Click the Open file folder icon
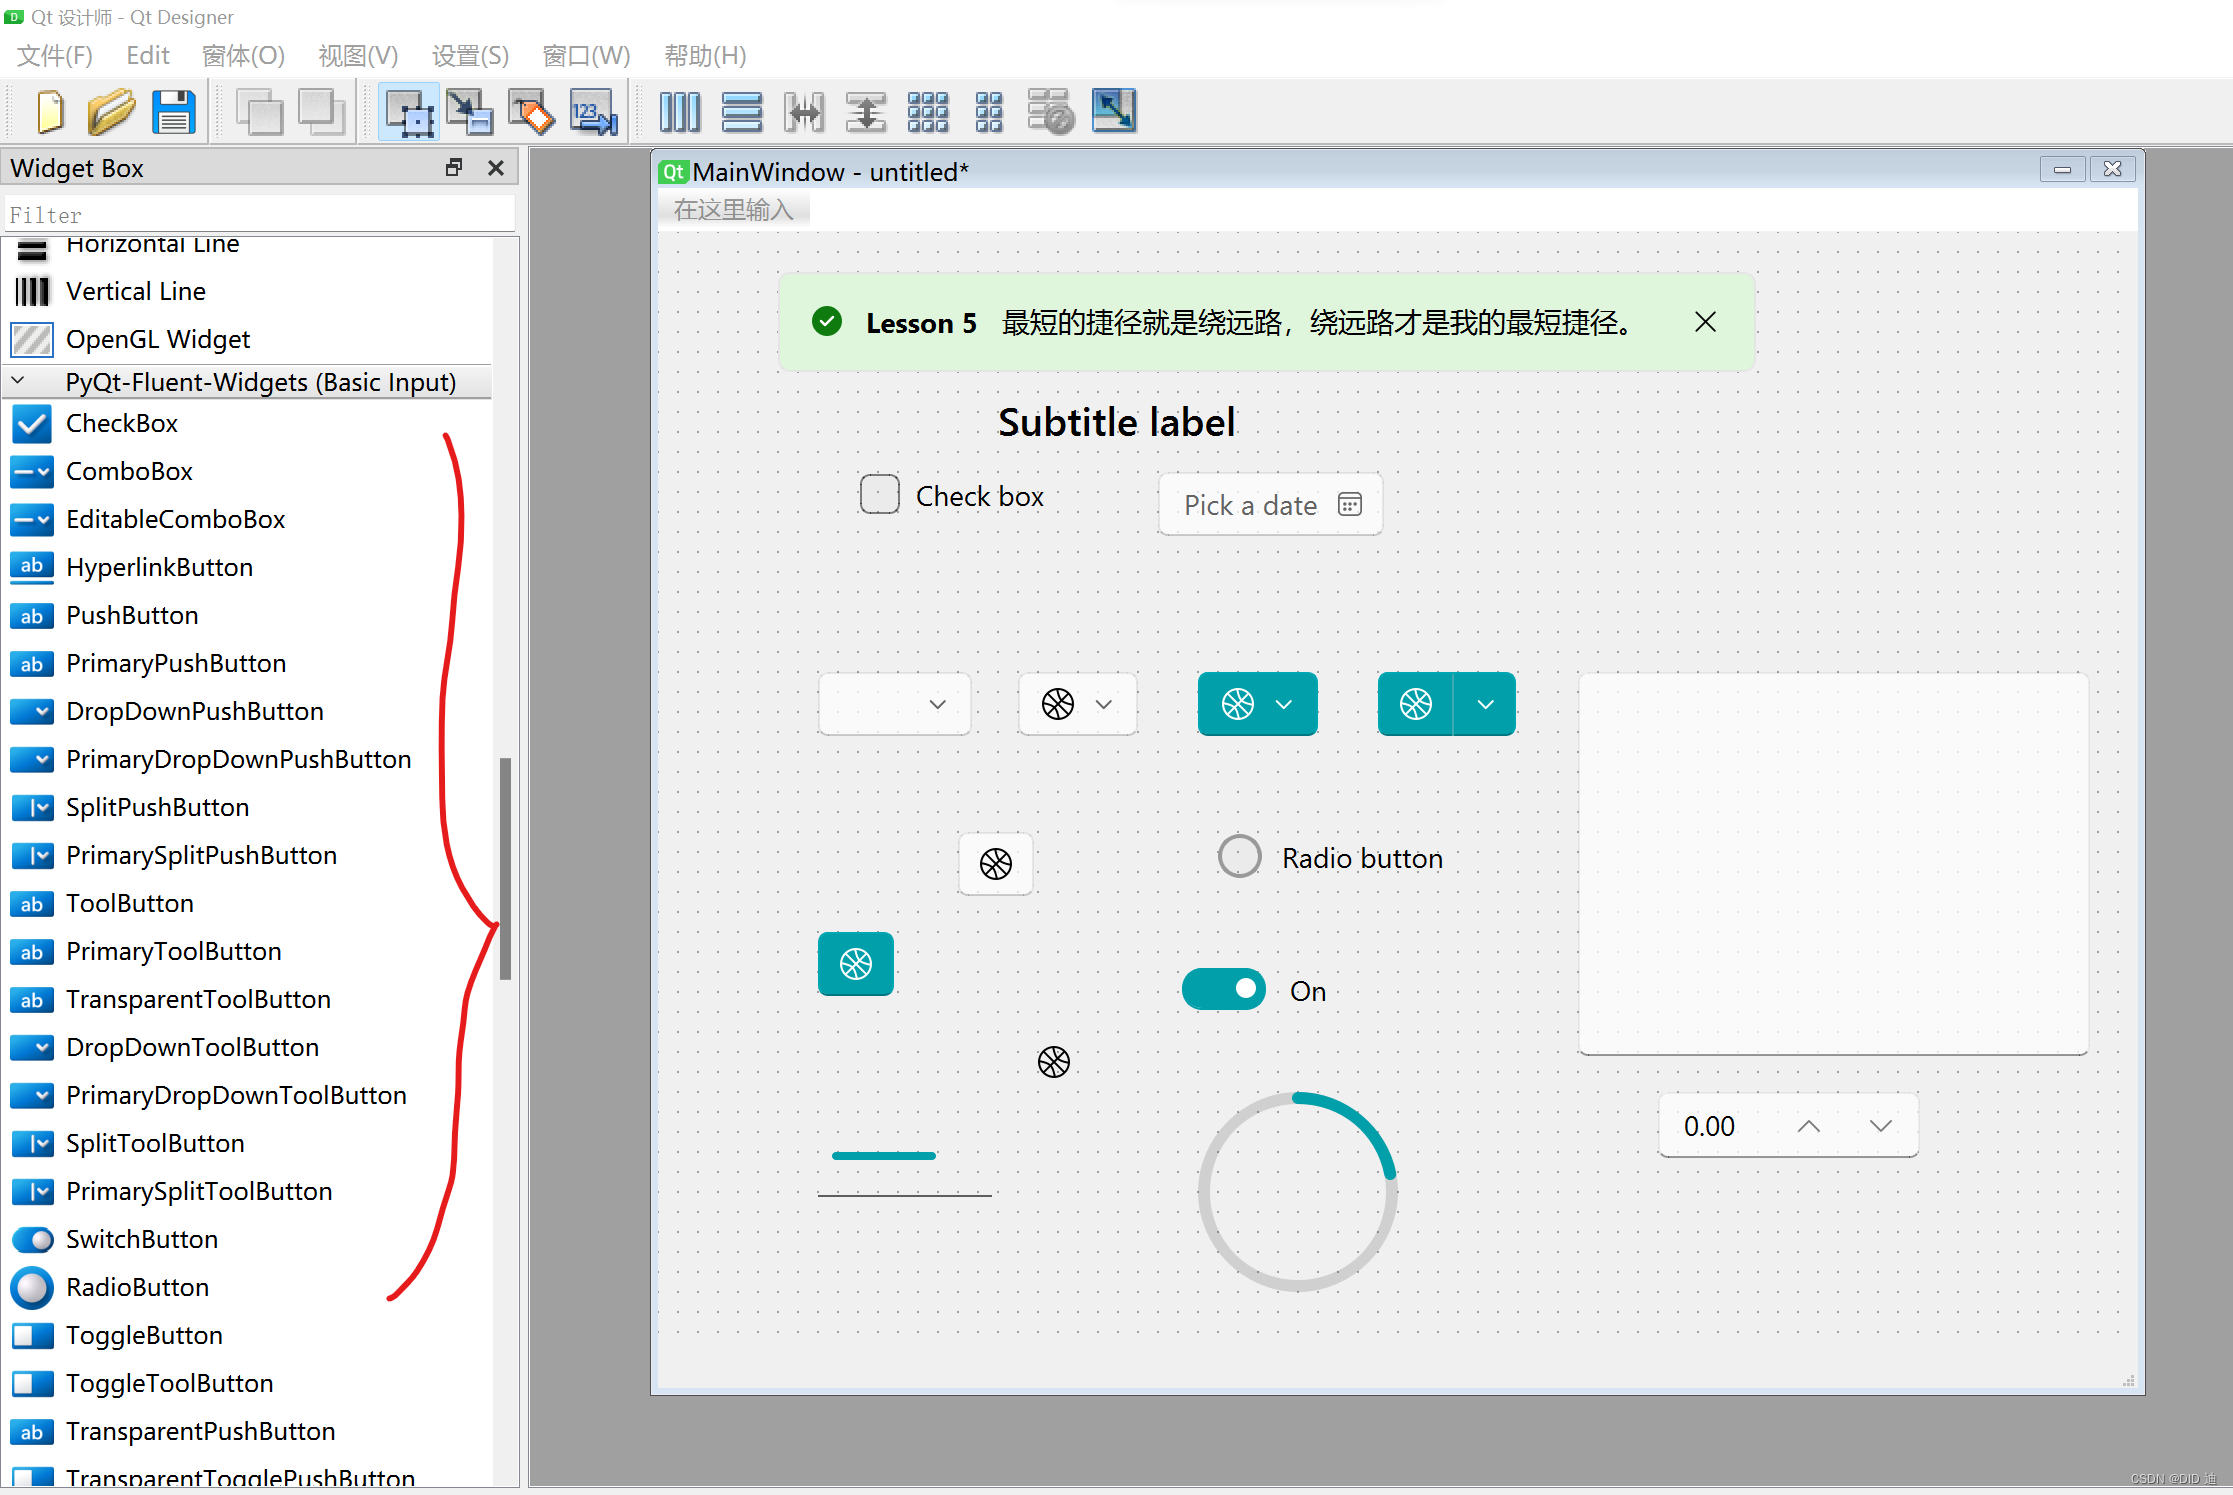This screenshot has height=1495, width=2233. [111, 112]
